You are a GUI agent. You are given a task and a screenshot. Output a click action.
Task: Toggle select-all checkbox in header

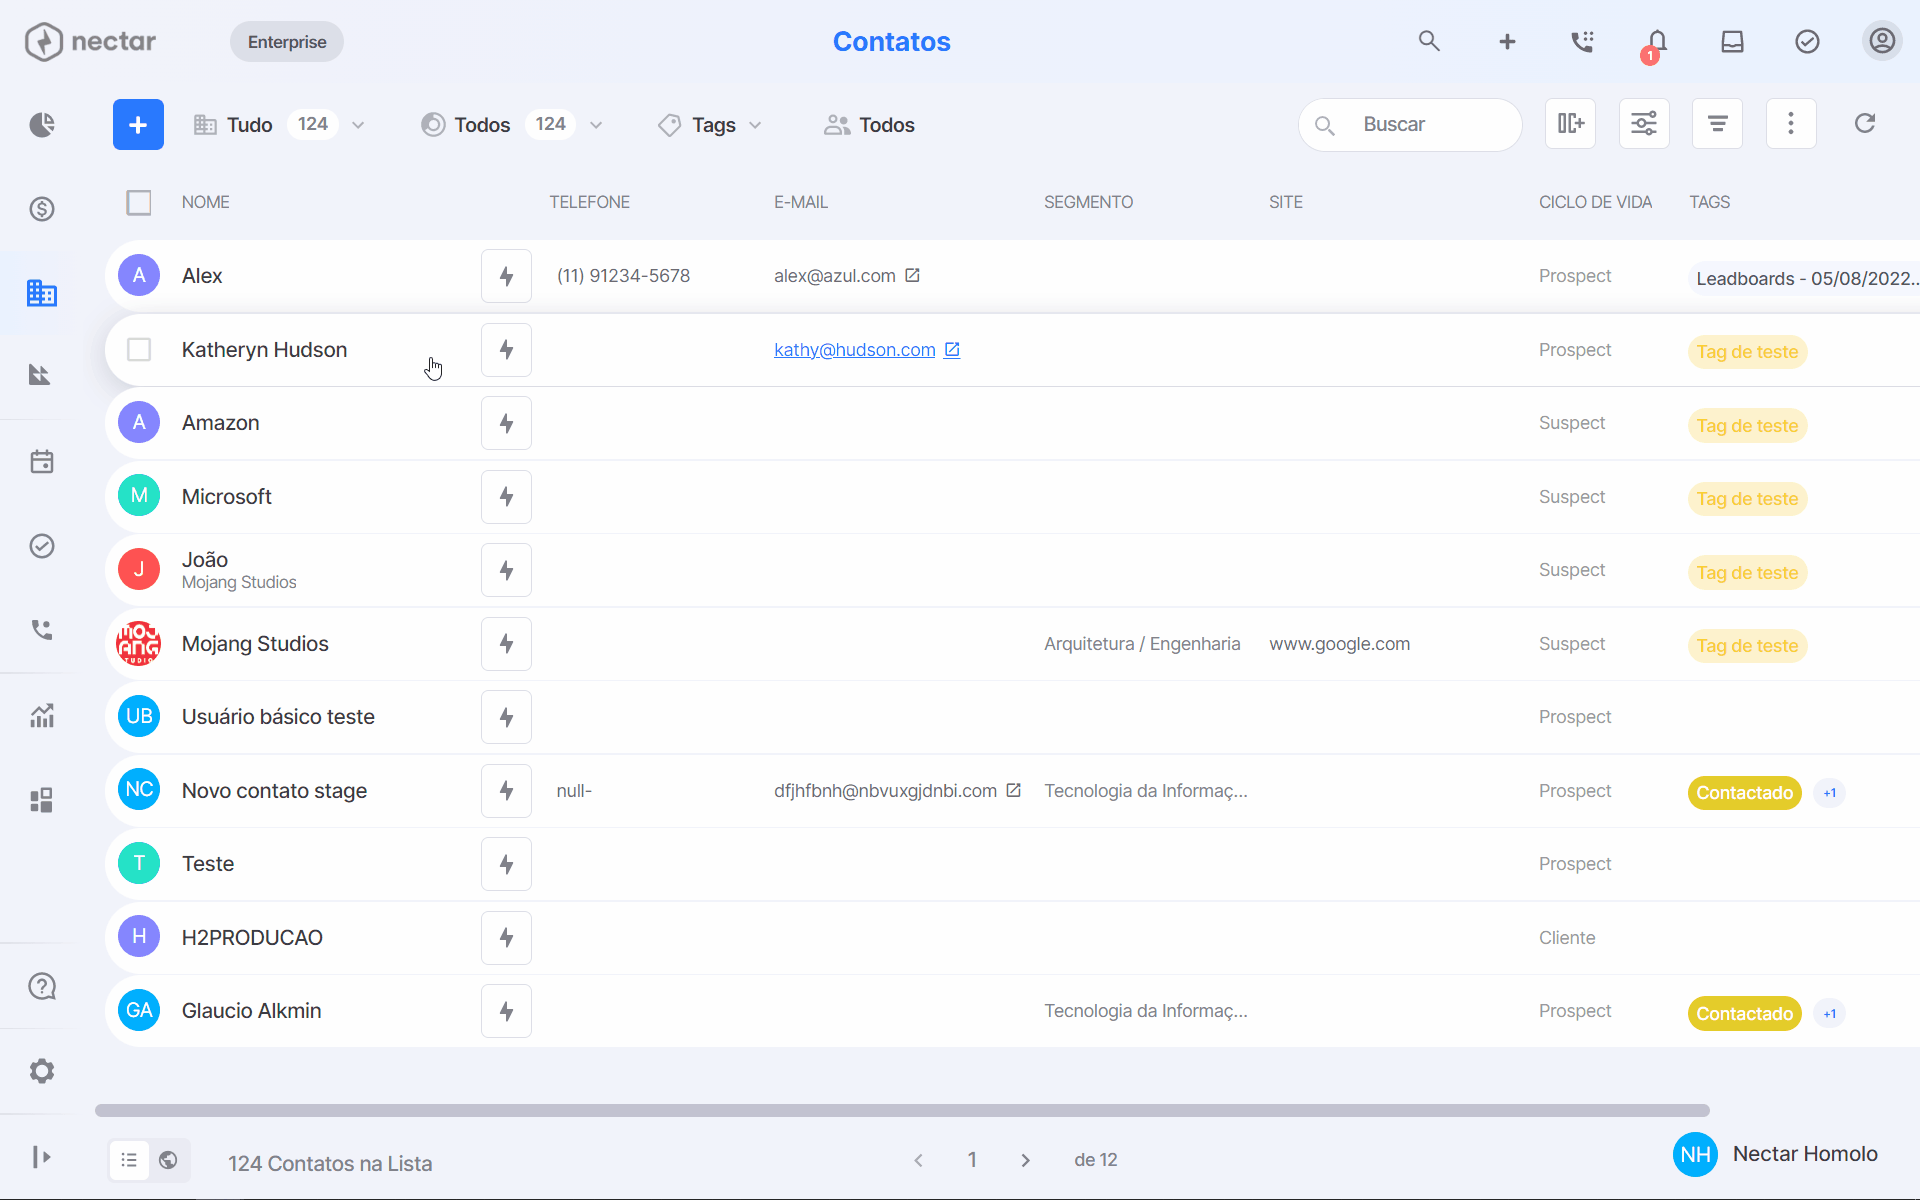(139, 202)
